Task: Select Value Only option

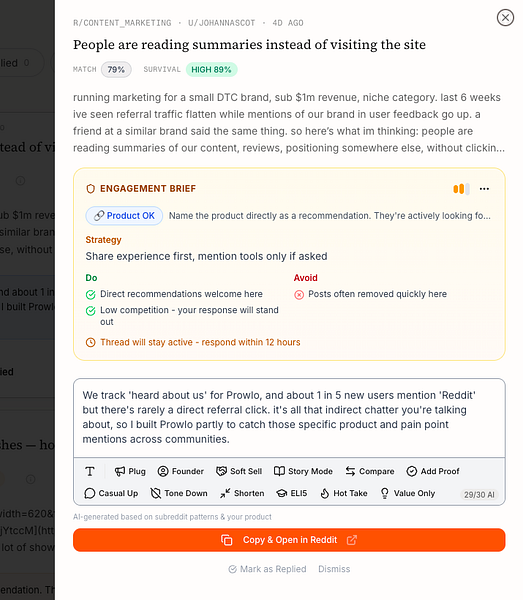Action: [x=408, y=493]
